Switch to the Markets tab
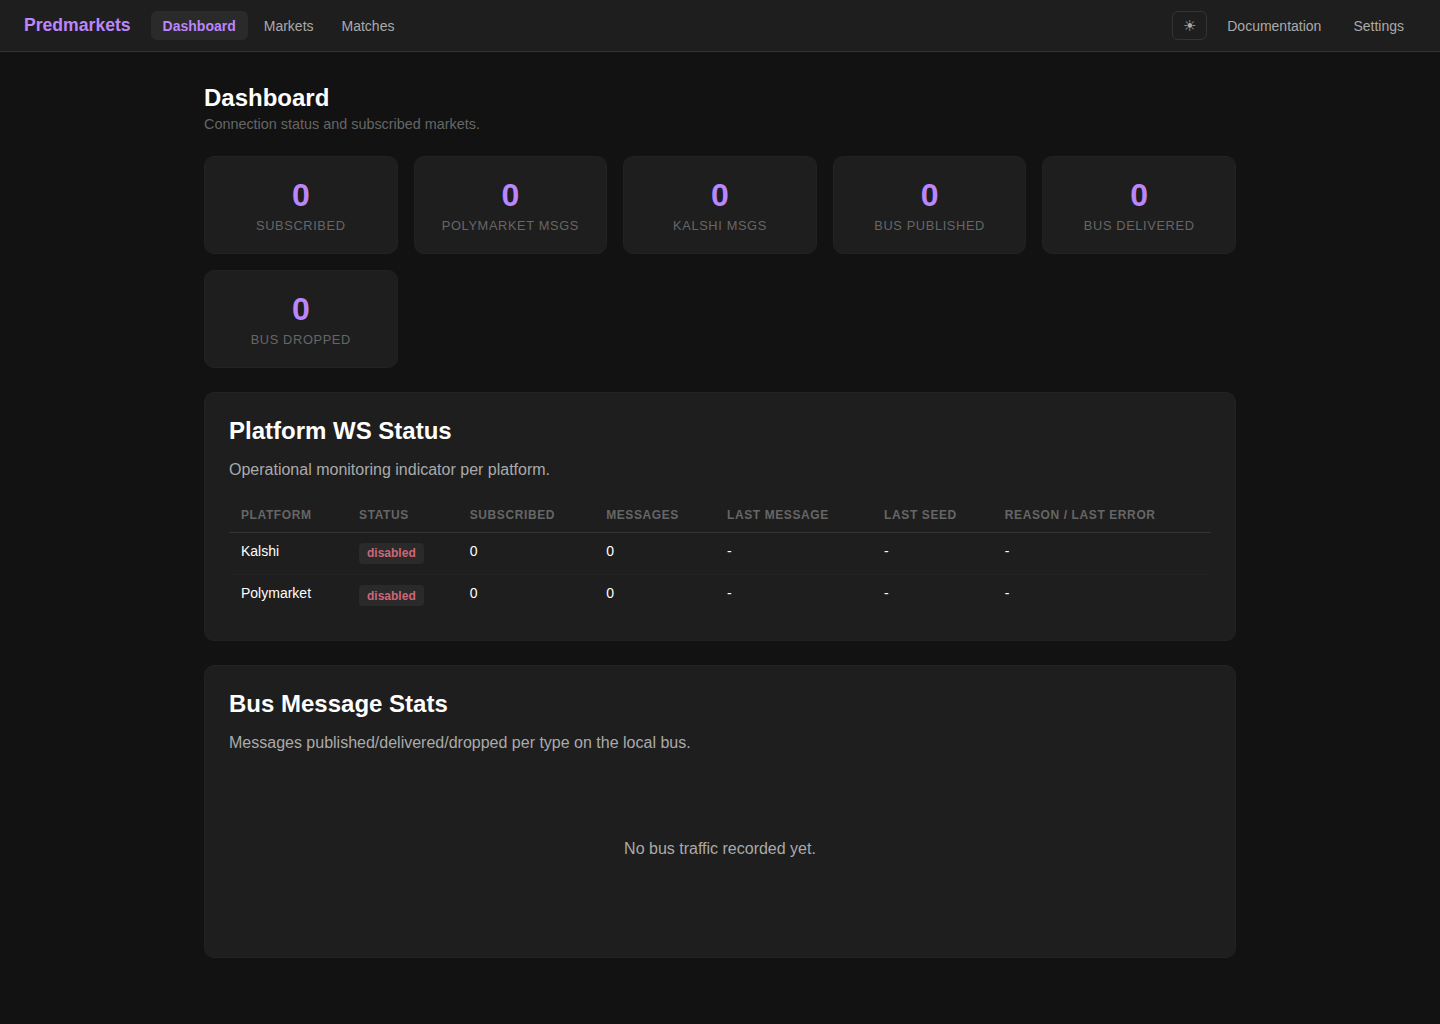The height and width of the screenshot is (1024, 1440). 288,26
